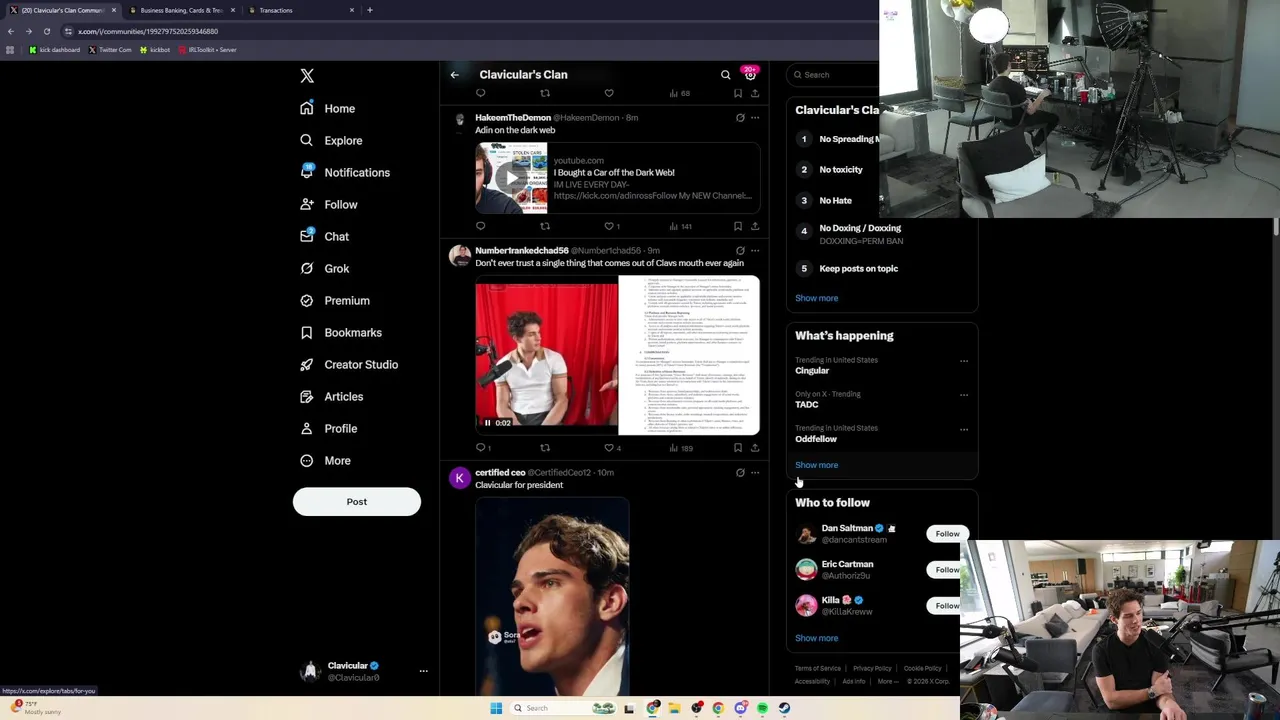
Task: Open Grok from the sidebar
Action: pos(324,269)
